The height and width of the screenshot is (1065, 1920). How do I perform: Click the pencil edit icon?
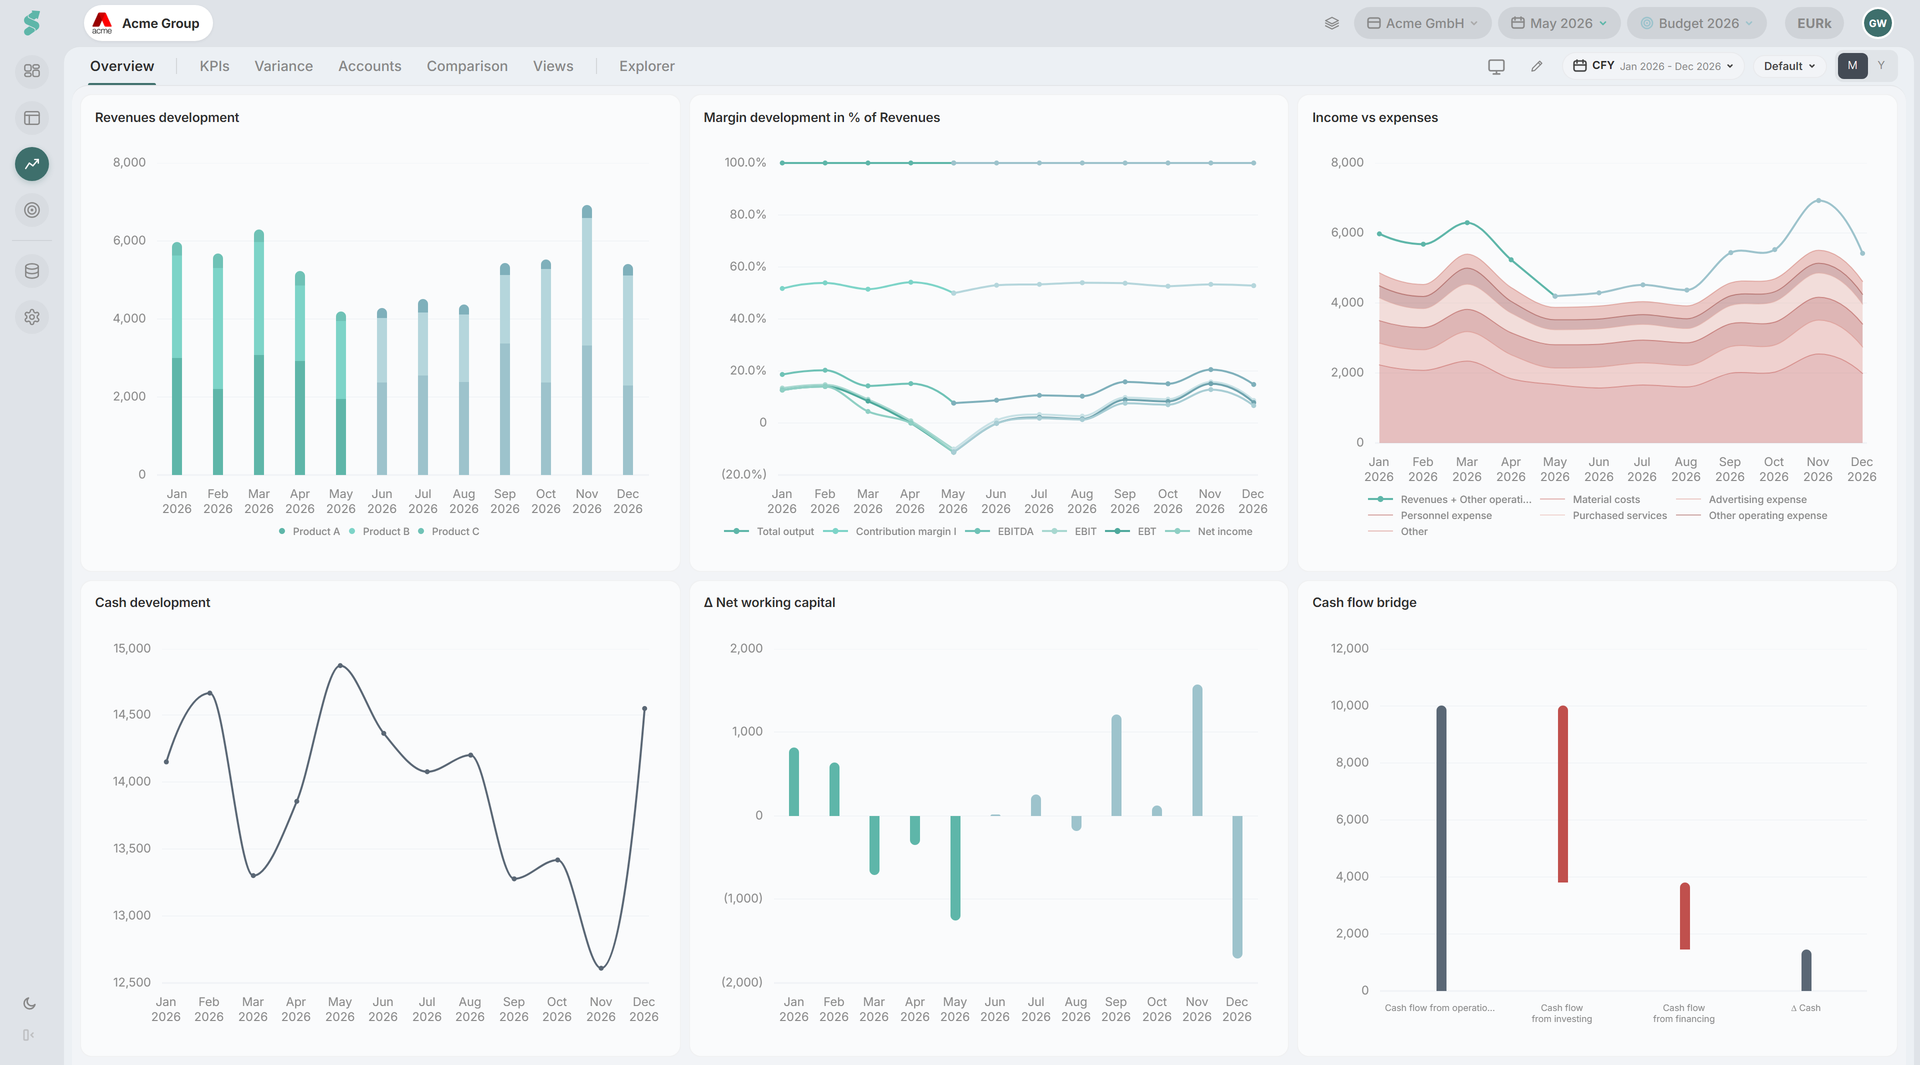pyautogui.click(x=1537, y=66)
